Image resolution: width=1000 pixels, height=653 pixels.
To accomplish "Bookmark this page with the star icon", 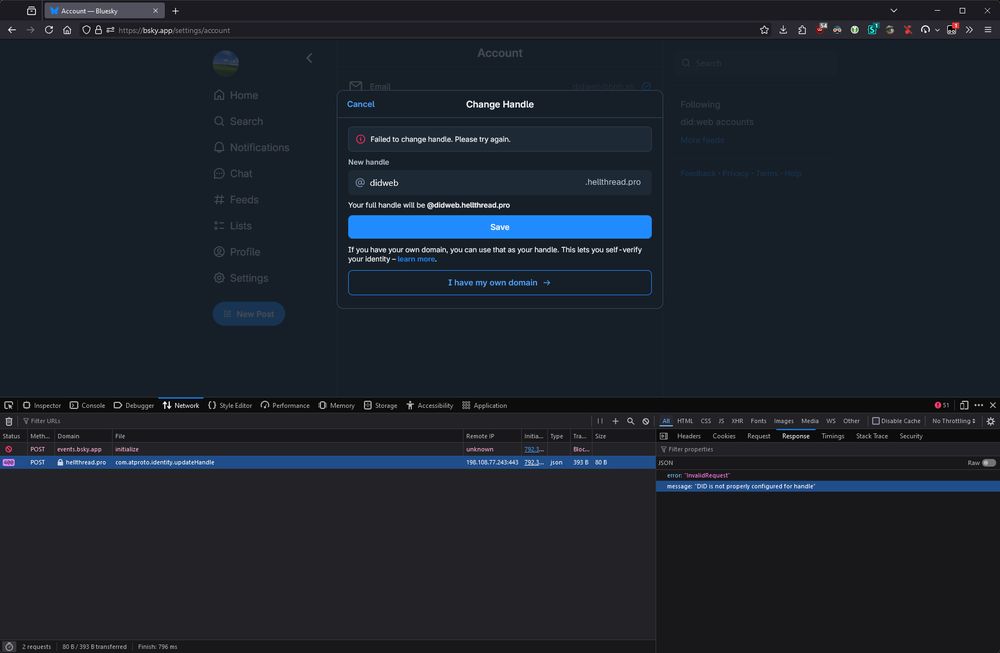I will pos(765,30).
